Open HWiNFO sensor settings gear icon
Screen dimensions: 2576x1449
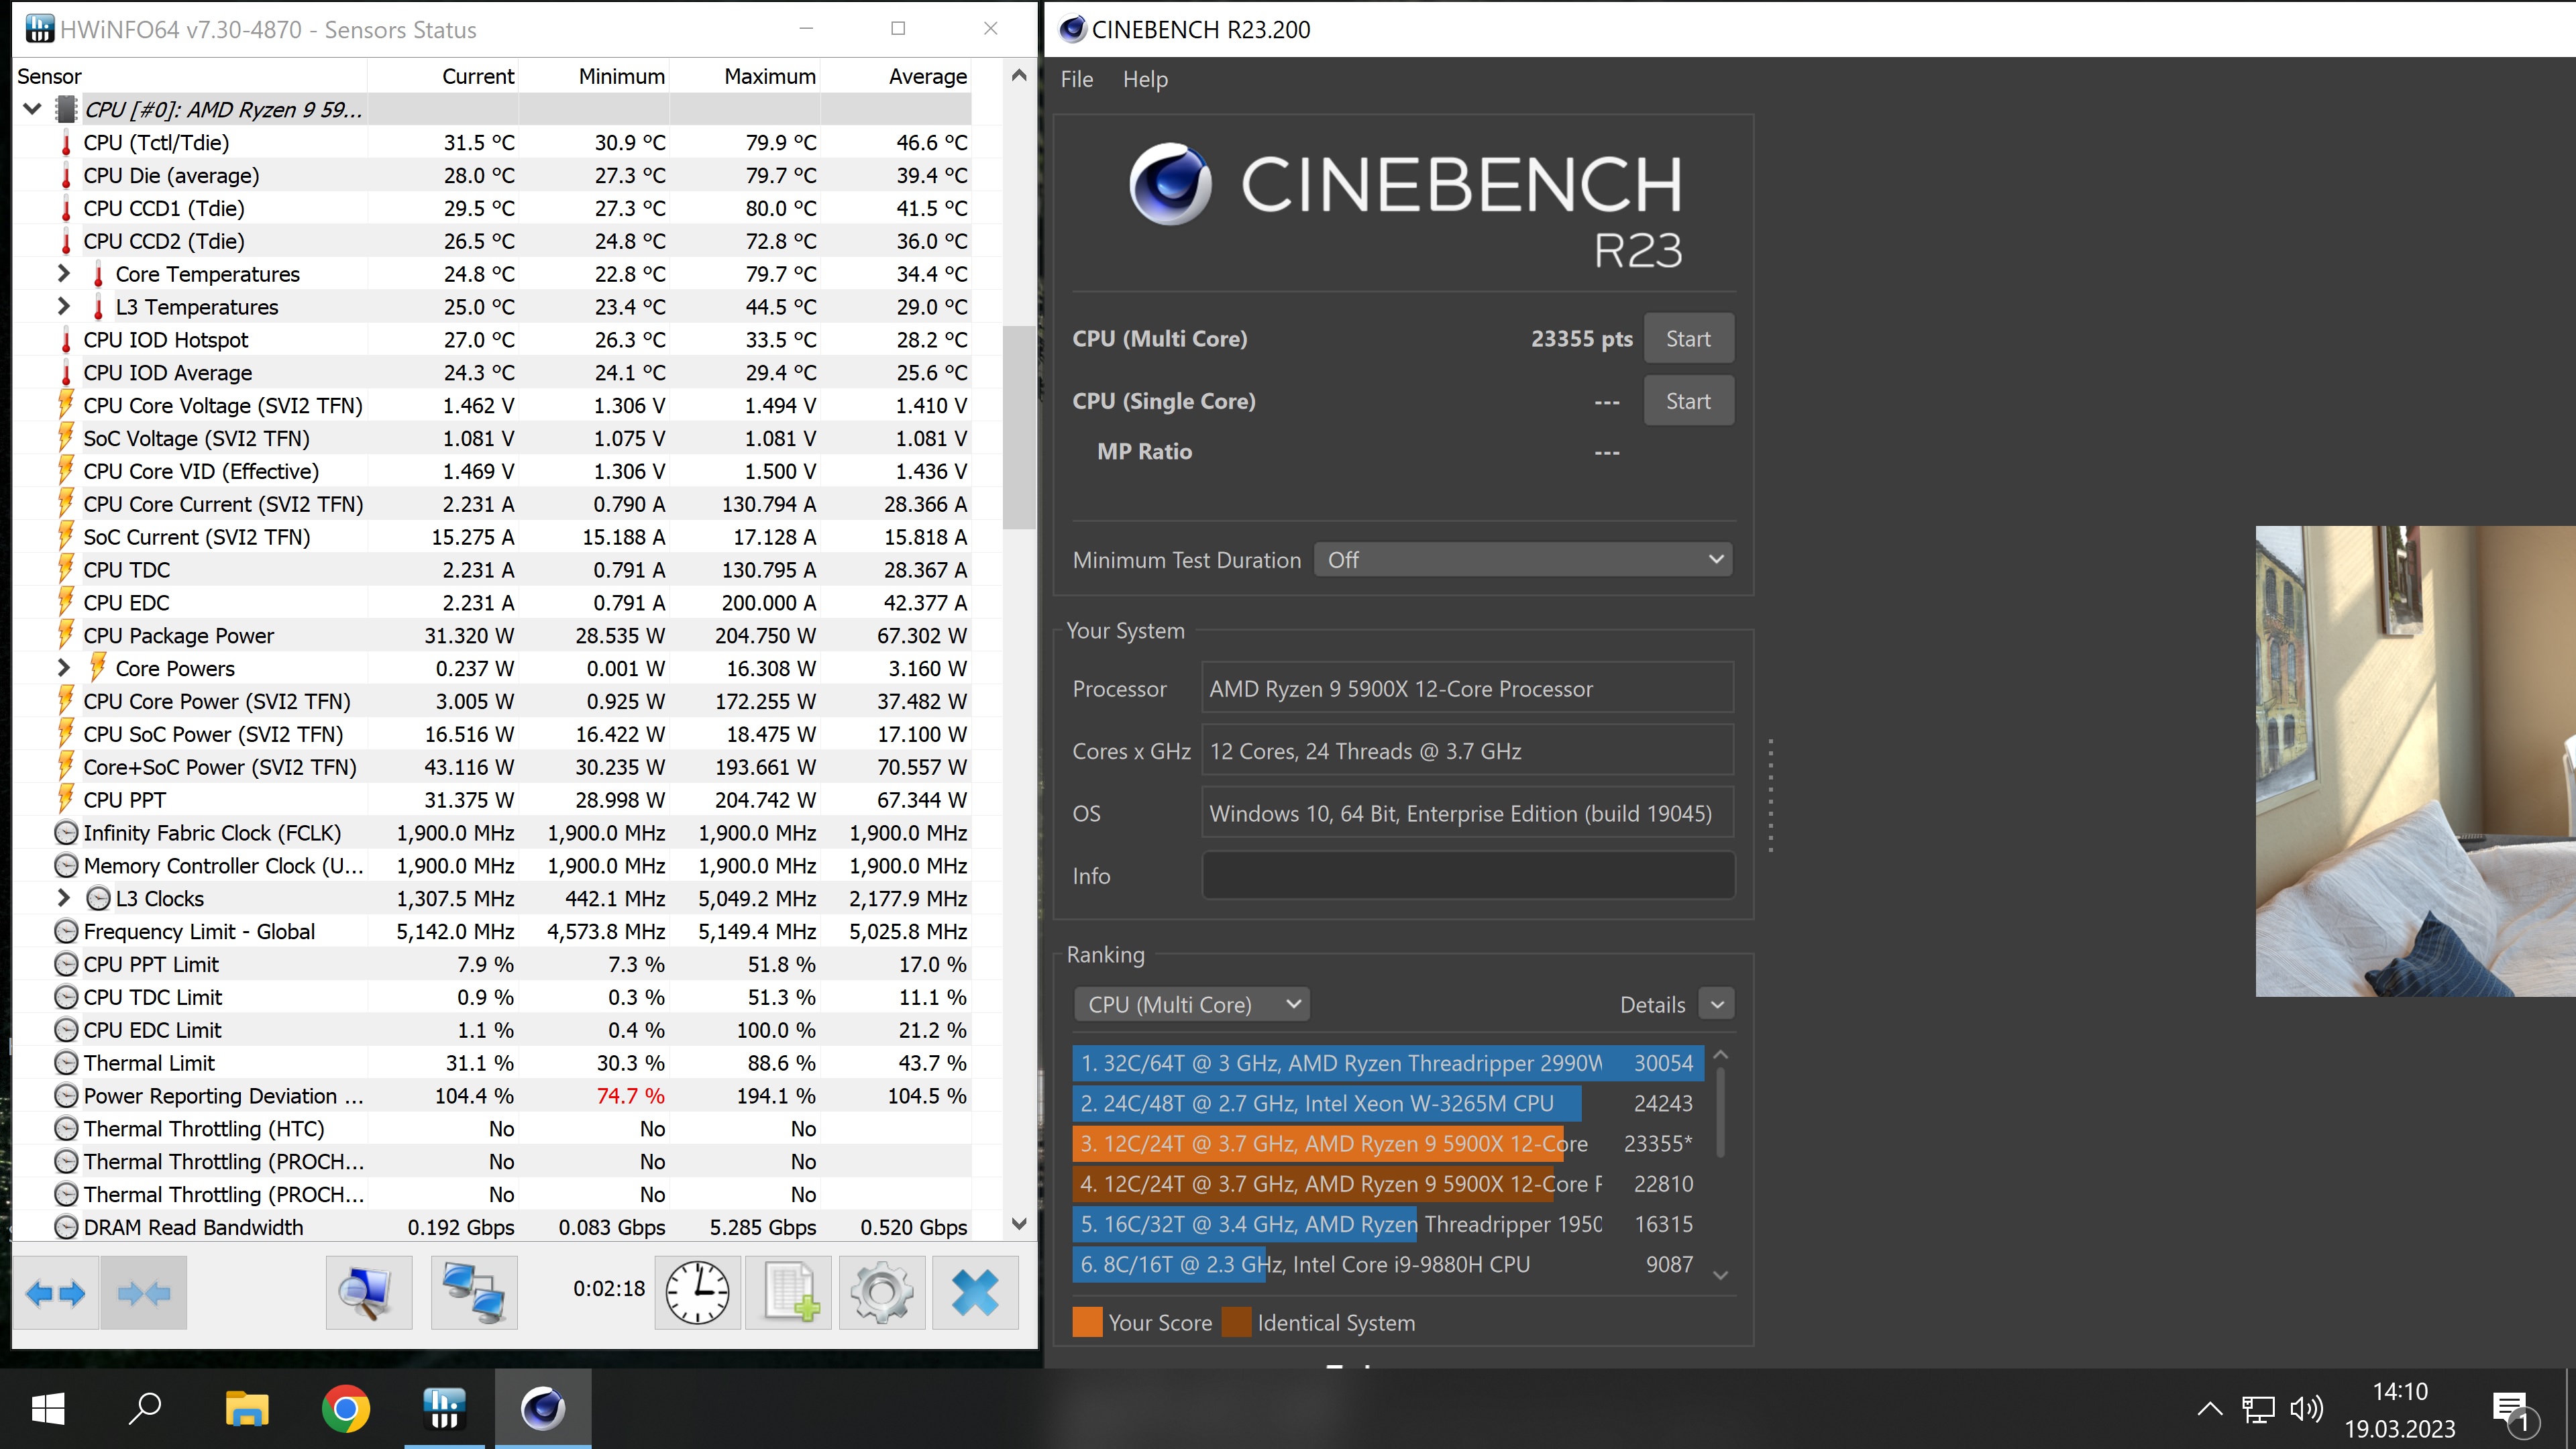click(882, 1293)
